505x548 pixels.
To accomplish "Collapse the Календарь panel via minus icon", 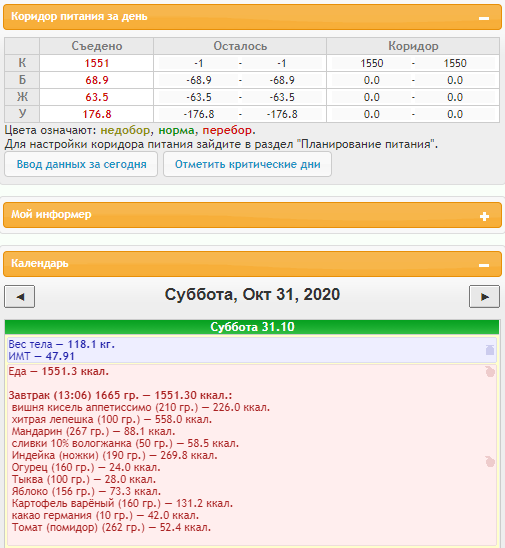I will click(484, 265).
